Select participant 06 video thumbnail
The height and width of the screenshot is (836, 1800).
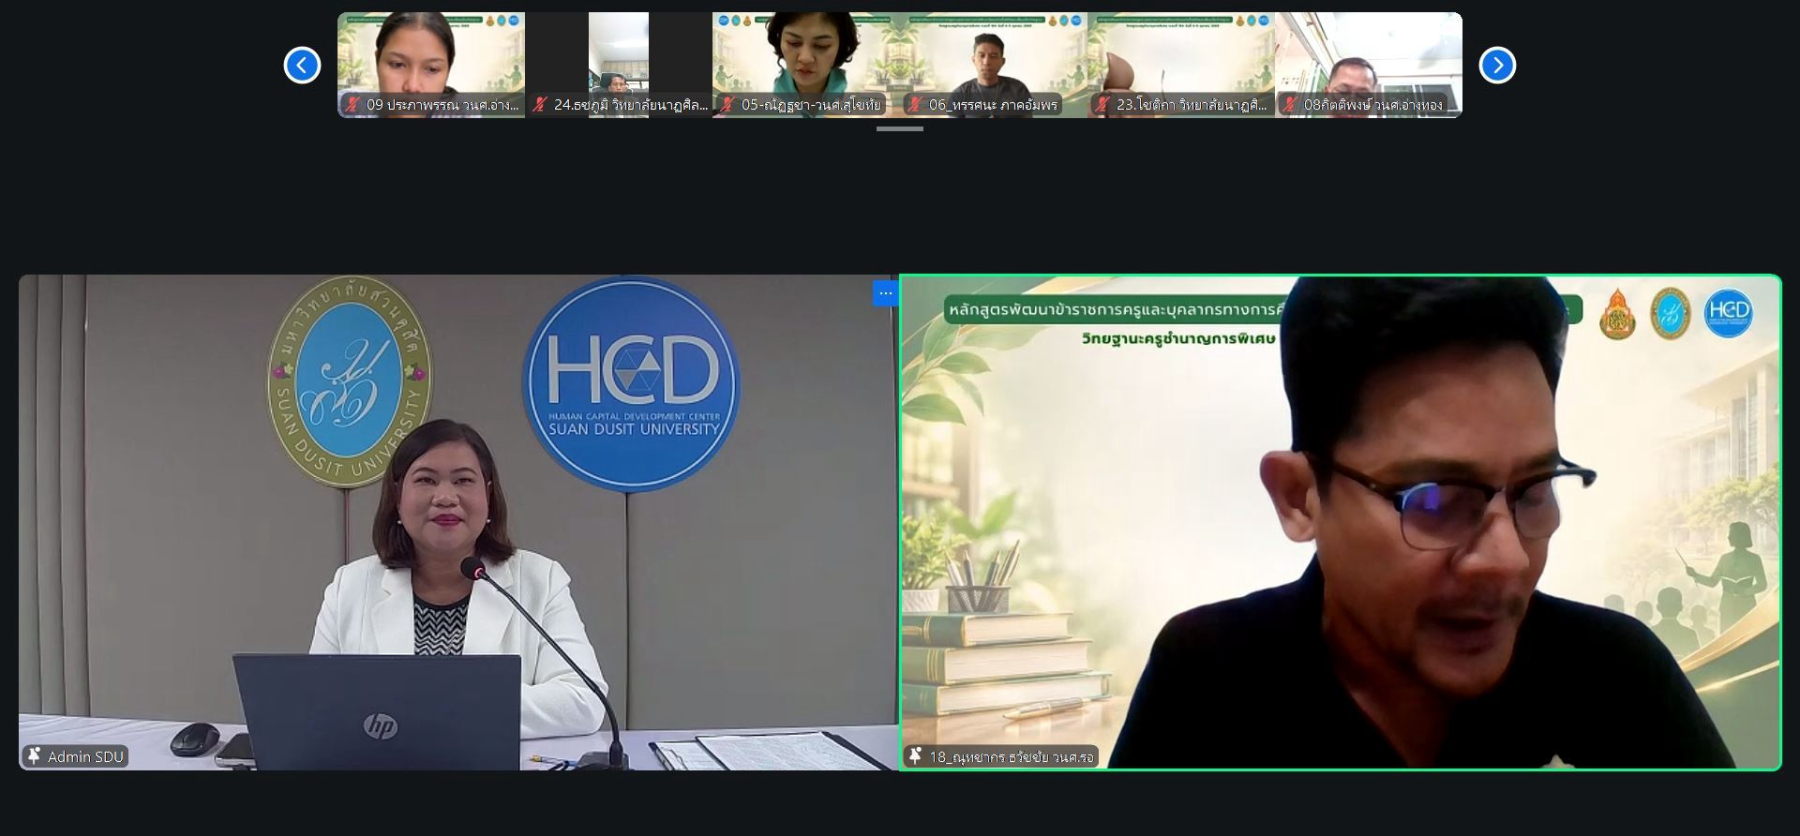994,65
